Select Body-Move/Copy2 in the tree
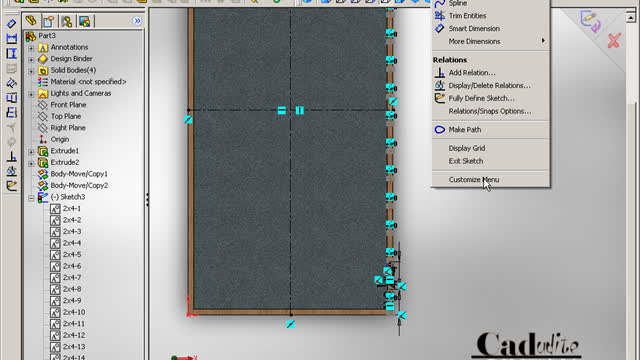 (79, 185)
